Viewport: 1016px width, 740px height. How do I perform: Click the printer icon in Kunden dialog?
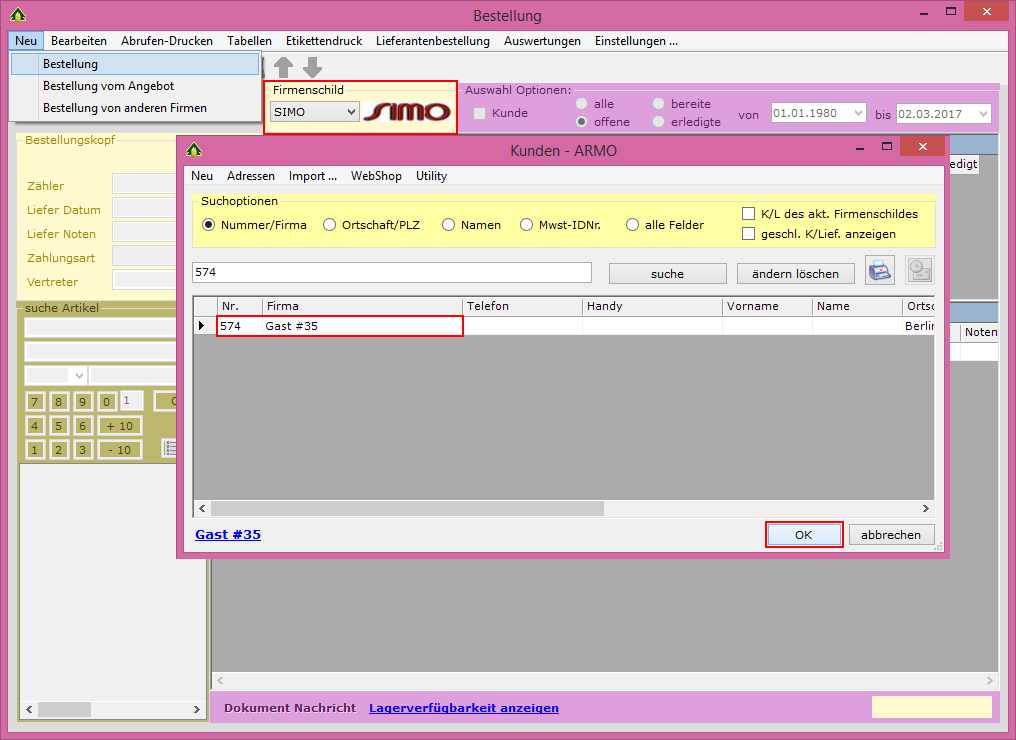[879, 271]
